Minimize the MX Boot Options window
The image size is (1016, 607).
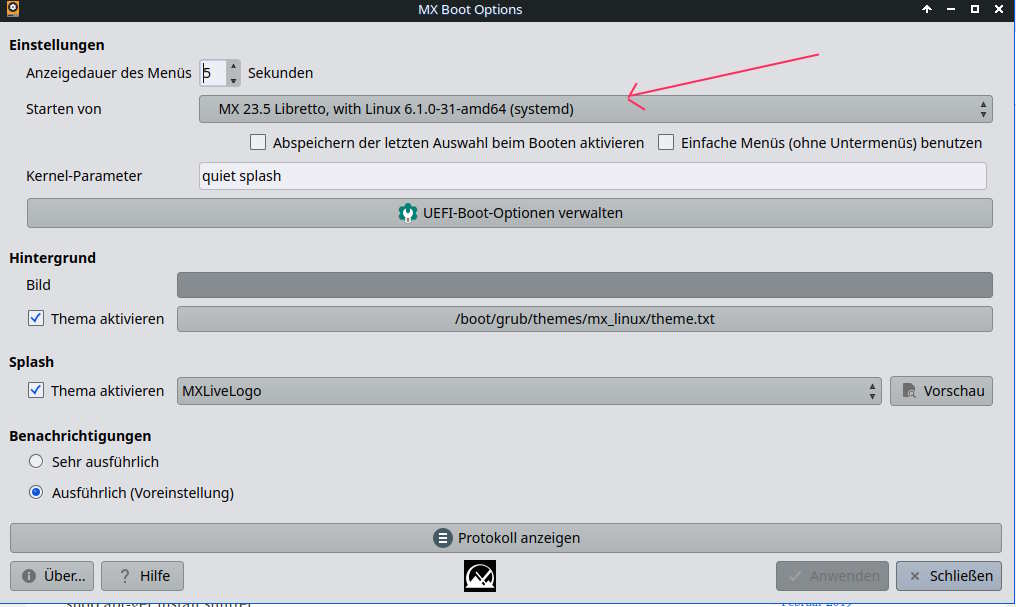pyautogui.click(x=951, y=9)
